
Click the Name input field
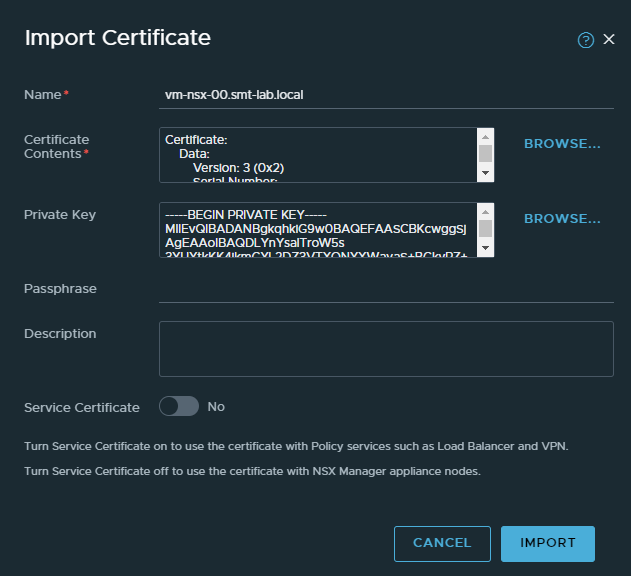click(386, 94)
